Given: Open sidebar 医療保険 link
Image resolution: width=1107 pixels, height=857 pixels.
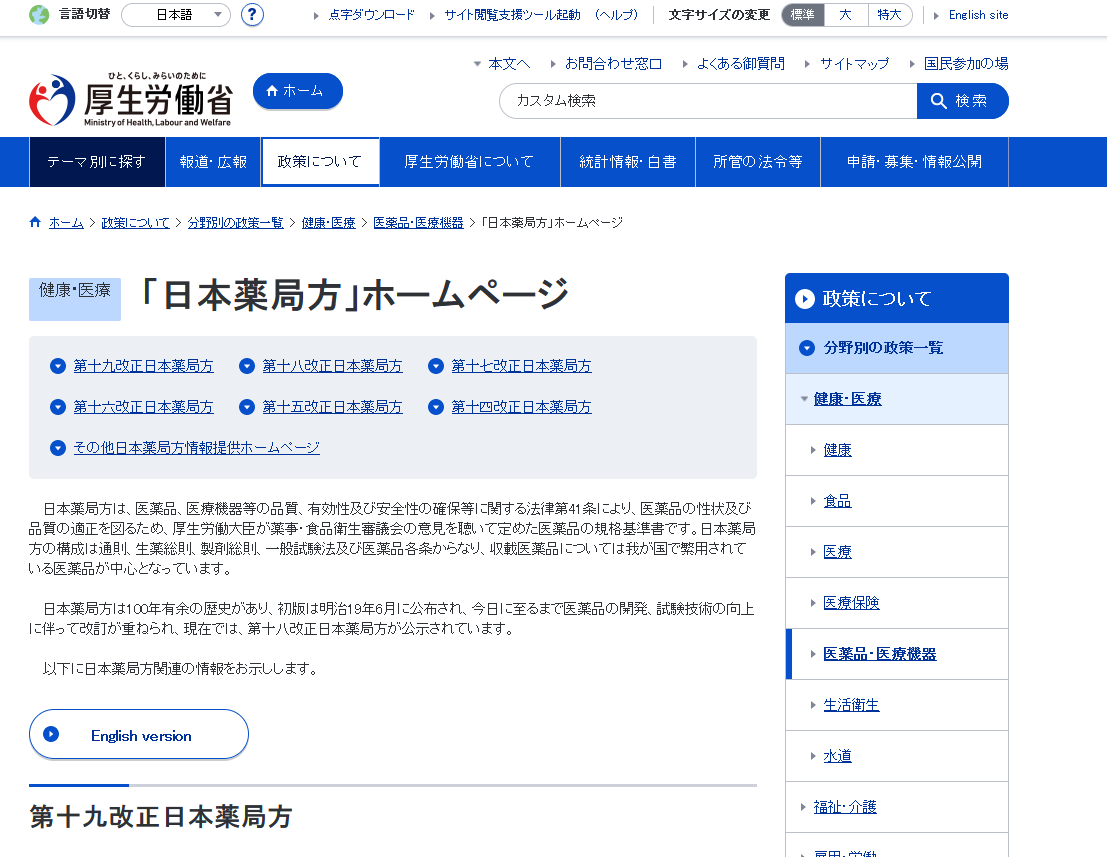Looking at the screenshot, I should click(851, 603).
